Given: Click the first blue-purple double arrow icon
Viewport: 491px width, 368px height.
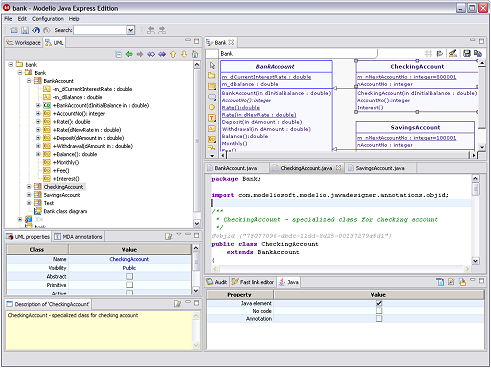Looking at the screenshot, I should pyautogui.click(x=151, y=54).
